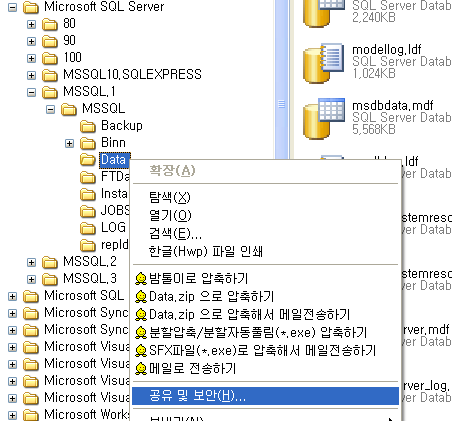Viewport: 452px width, 421px height.
Task: Select the MSSQL.1 folder icon
Action: pyautogui.click(x=50, y=92)
